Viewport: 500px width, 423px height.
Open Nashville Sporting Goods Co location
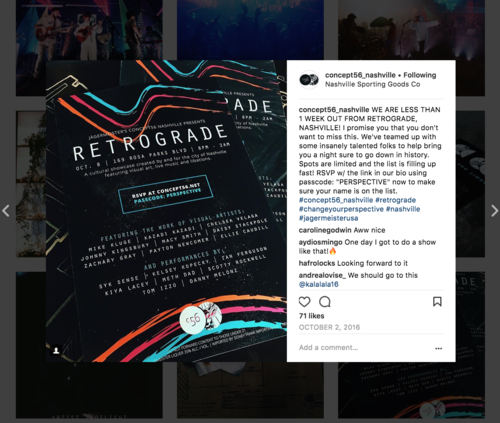(372, 84)
